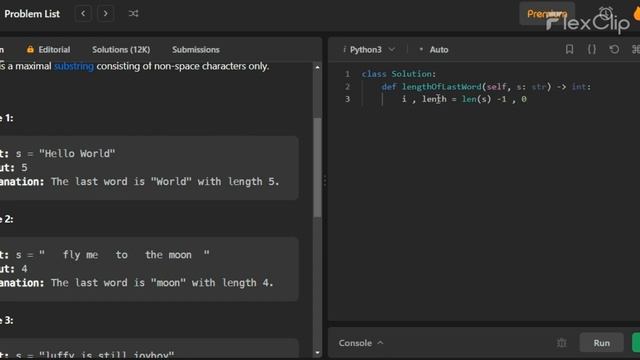The height and width of the screenshot is (360, 640).
Task: Open the Python3 language dropdown
Action: click(369, 49)
